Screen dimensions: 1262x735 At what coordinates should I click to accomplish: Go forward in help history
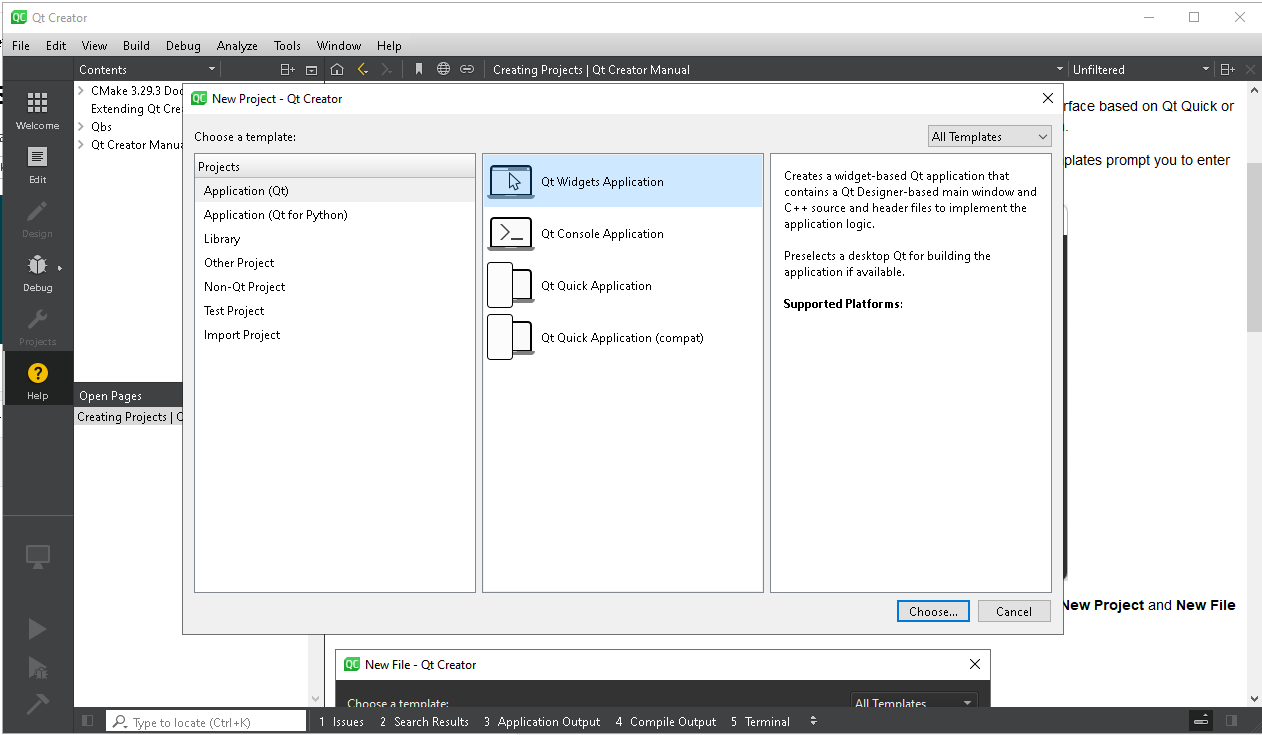point(386,69)
